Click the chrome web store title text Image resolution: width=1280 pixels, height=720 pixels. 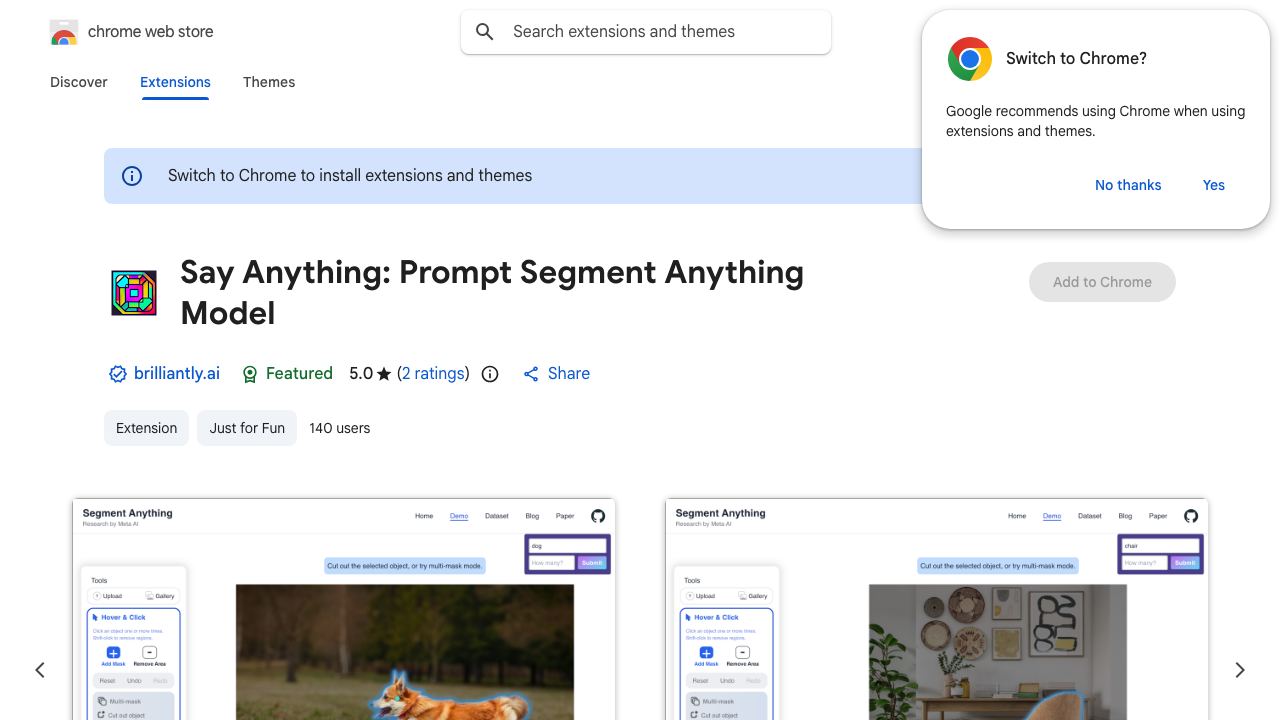pos(151,32)
